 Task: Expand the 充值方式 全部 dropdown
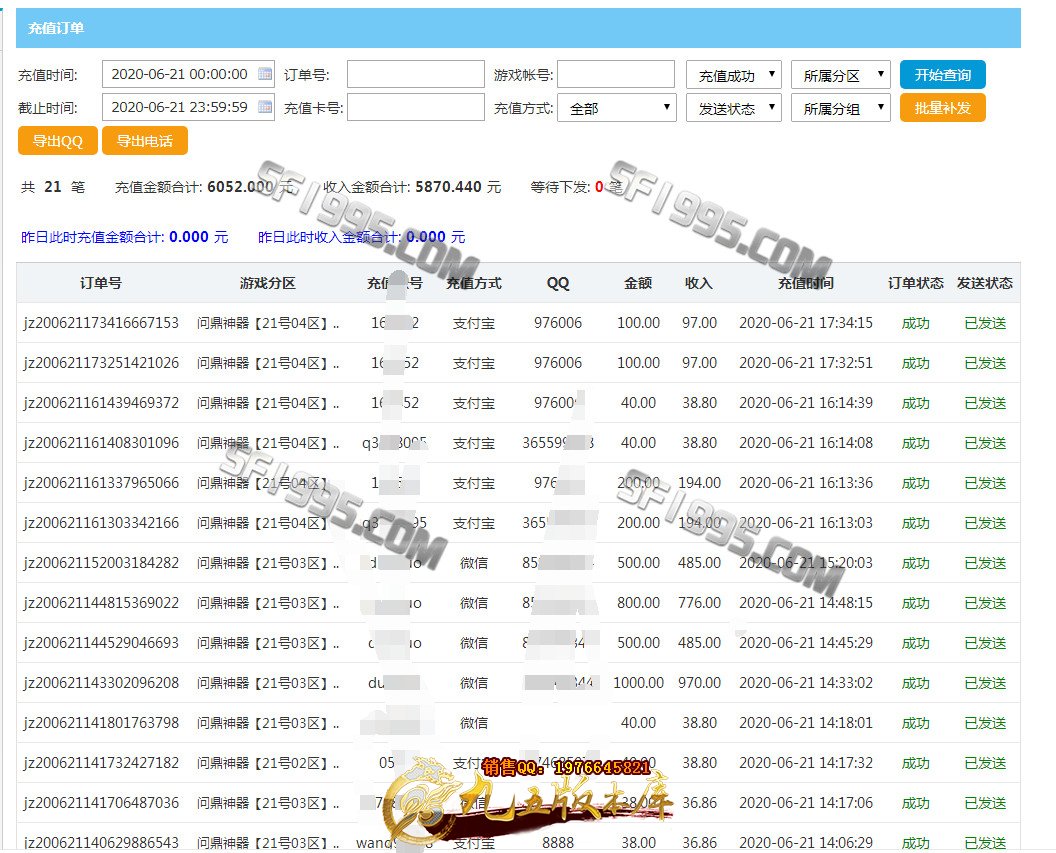pyautogui.click(x=616, y=108)
